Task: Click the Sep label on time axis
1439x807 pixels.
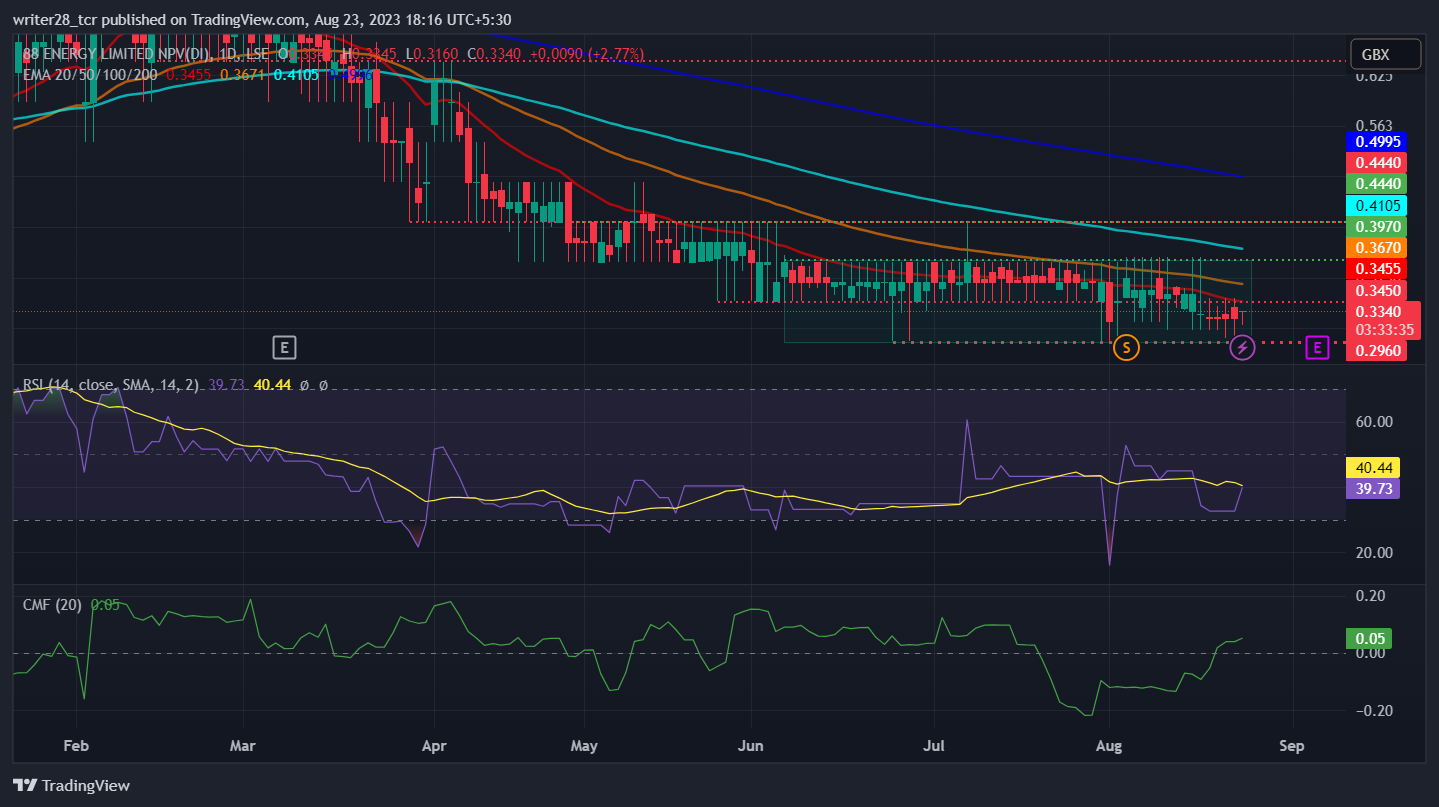Action: 1292,746
